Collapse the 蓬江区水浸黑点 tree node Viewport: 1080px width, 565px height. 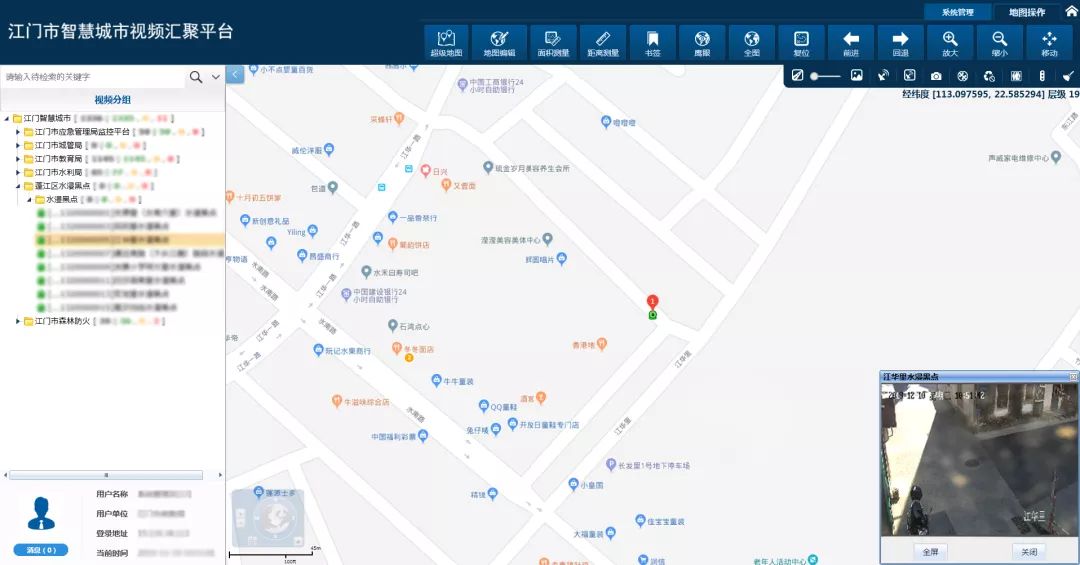click(18, 186)
